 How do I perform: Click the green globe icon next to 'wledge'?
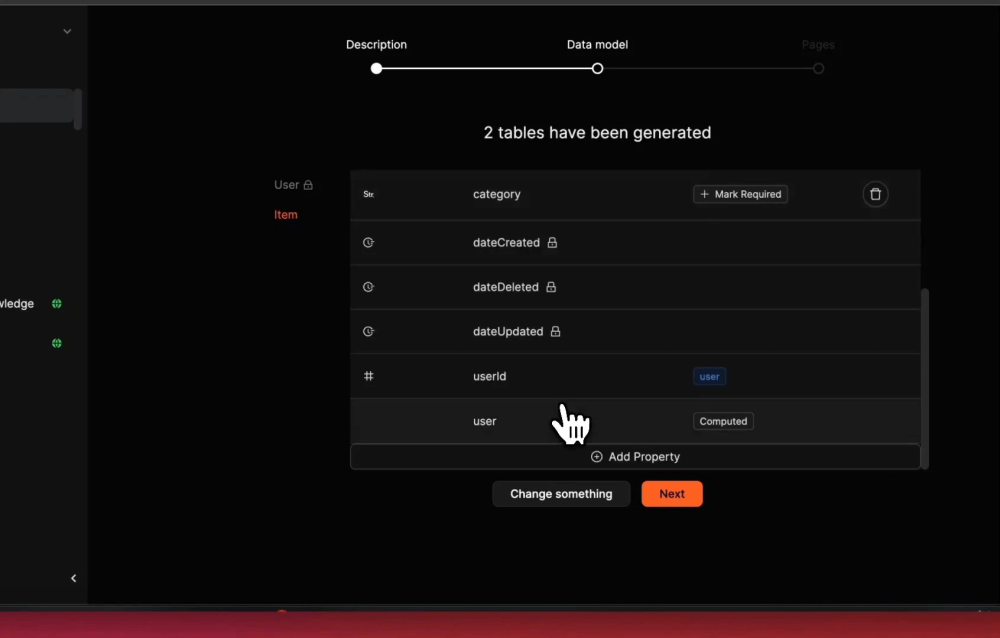point(57,304)
